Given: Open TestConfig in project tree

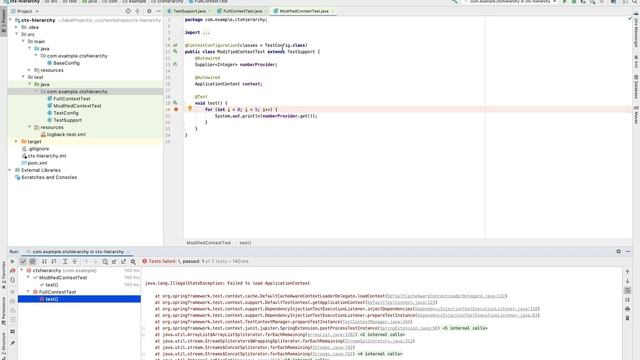Looking at the screenshot, I should [66, 113].
